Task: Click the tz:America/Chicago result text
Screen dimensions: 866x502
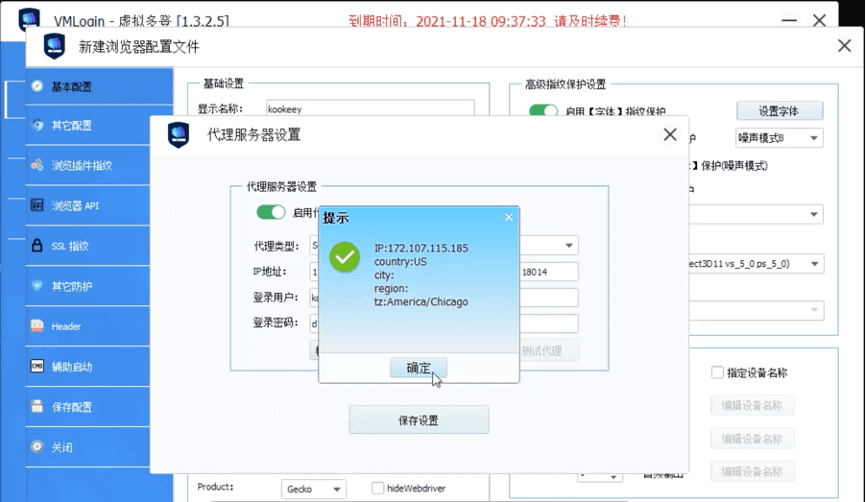Action: tap(421, 302)
